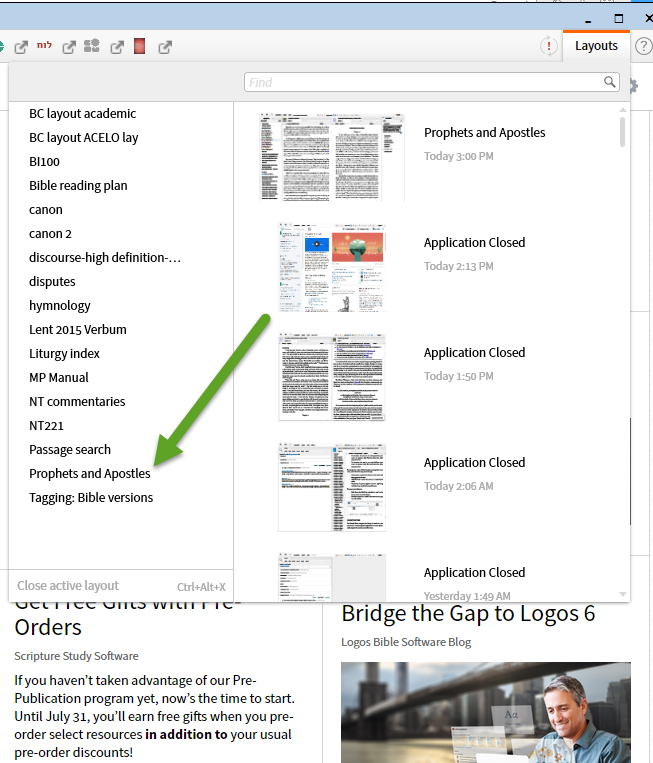This screenshot has width=653, height=763.
Task: Click Scripture Study Software source link
Action: coord(76,656)
